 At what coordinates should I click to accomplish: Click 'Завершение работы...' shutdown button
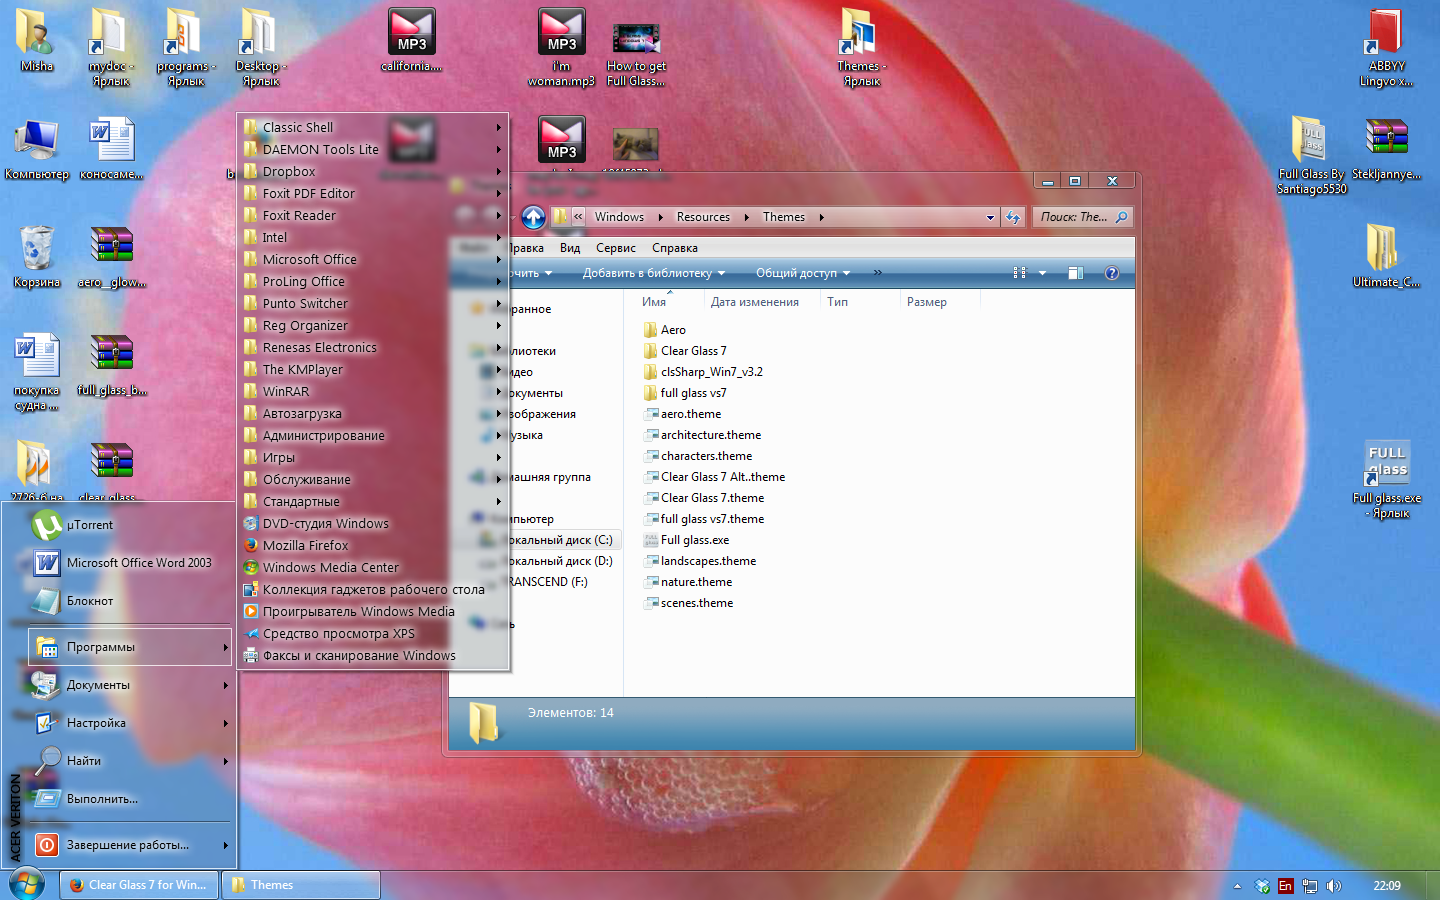click(127, 845)
